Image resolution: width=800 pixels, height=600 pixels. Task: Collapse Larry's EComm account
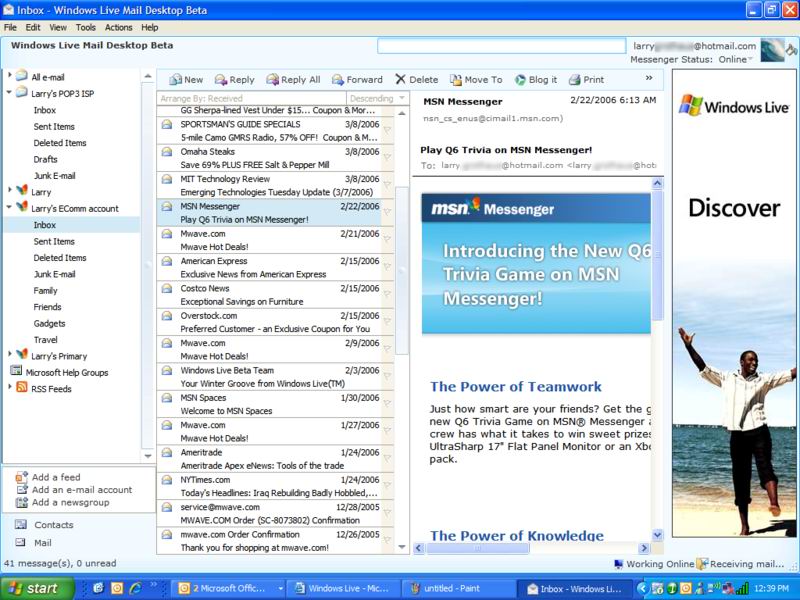[10, 207]
